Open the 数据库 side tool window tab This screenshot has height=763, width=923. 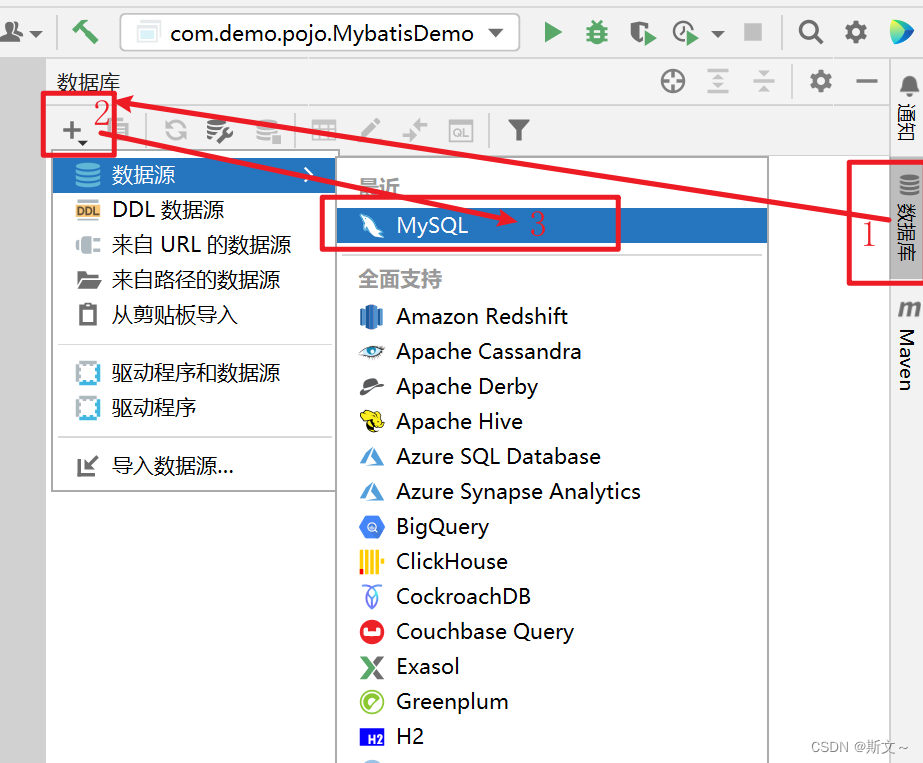coord(907,218)
